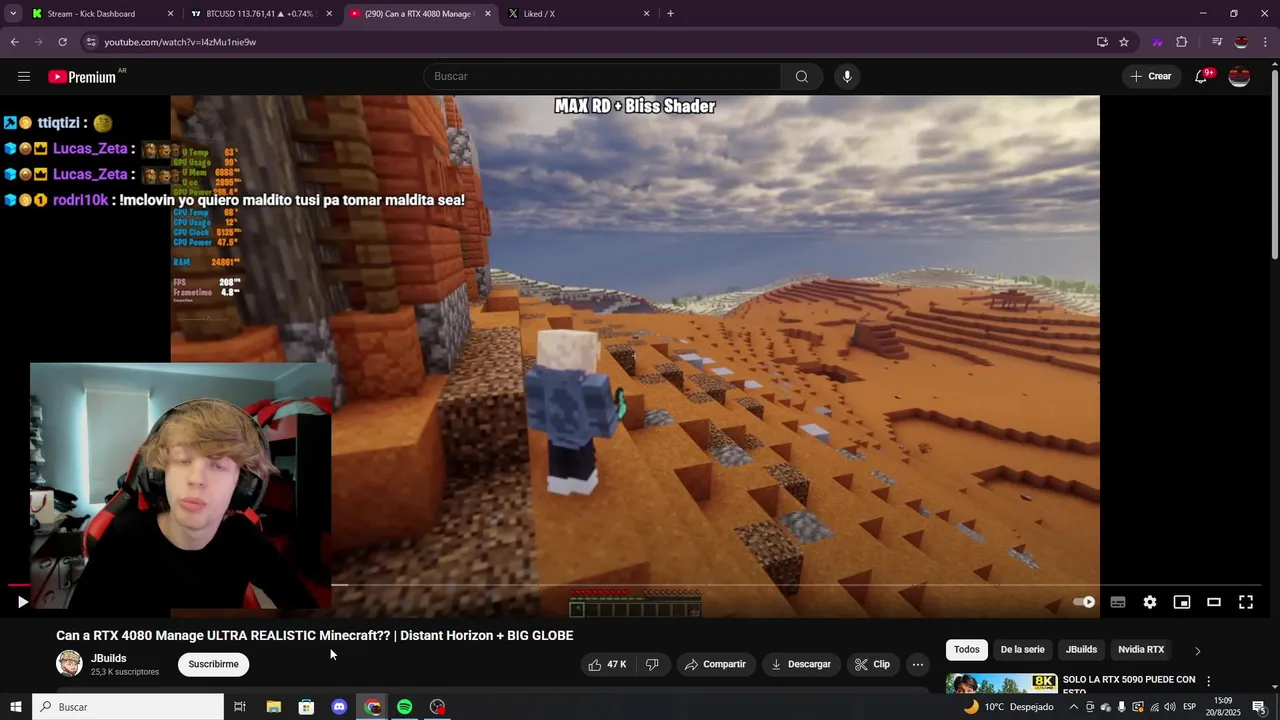Install app icon in address bar
This screenshot has height=720, width=1280.
click(1102, 42)
